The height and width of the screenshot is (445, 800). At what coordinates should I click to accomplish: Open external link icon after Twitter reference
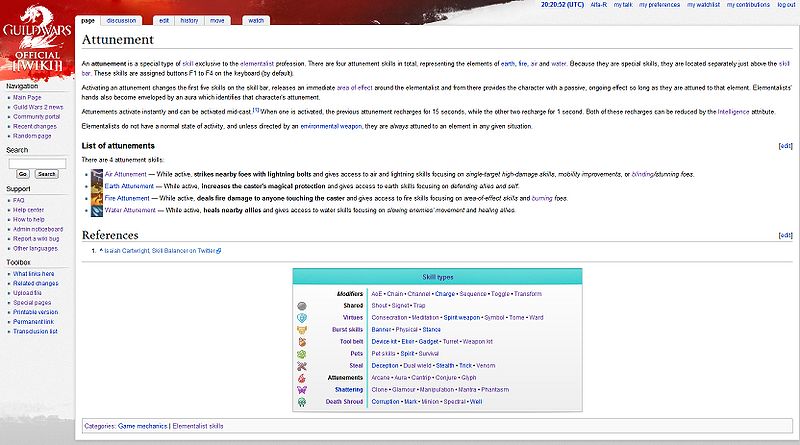219,251
